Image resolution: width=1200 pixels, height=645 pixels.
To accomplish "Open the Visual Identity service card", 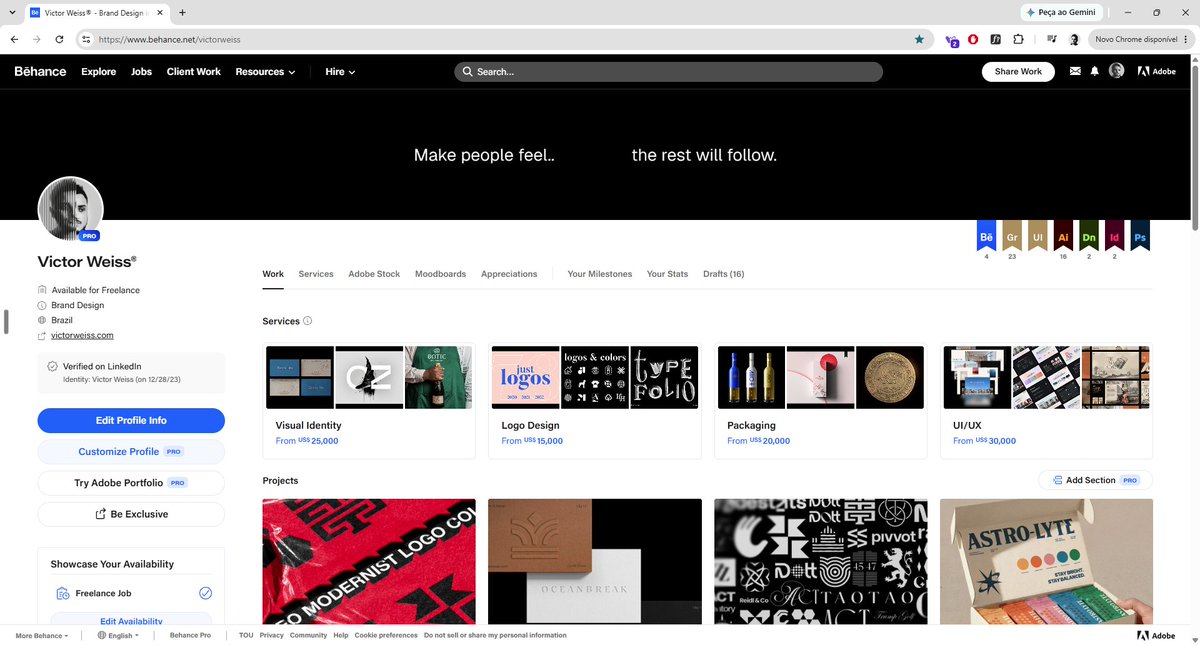I will (368, 401).
